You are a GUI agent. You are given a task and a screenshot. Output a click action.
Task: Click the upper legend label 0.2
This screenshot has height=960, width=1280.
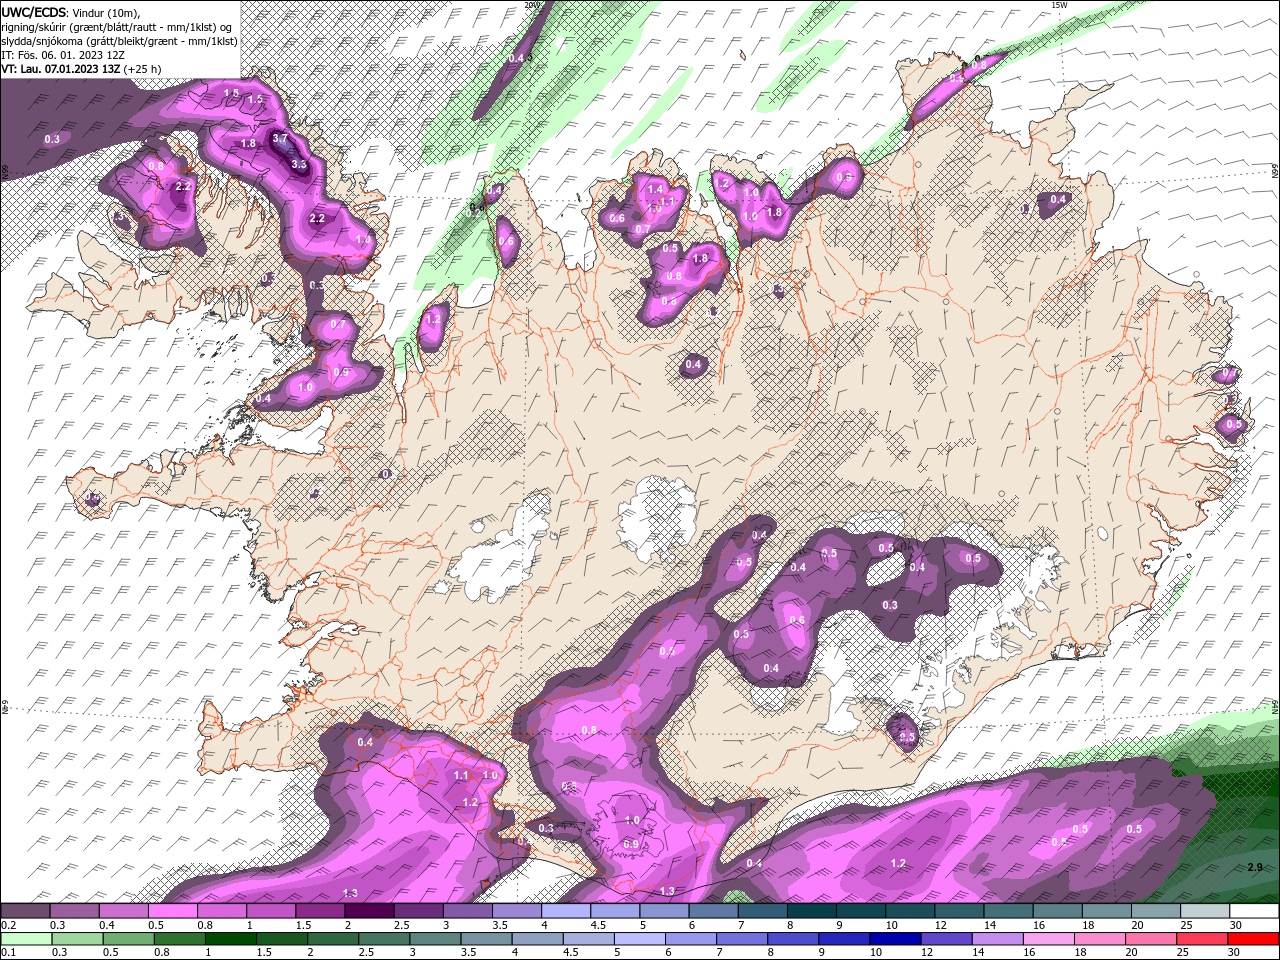tap(8, 926)
